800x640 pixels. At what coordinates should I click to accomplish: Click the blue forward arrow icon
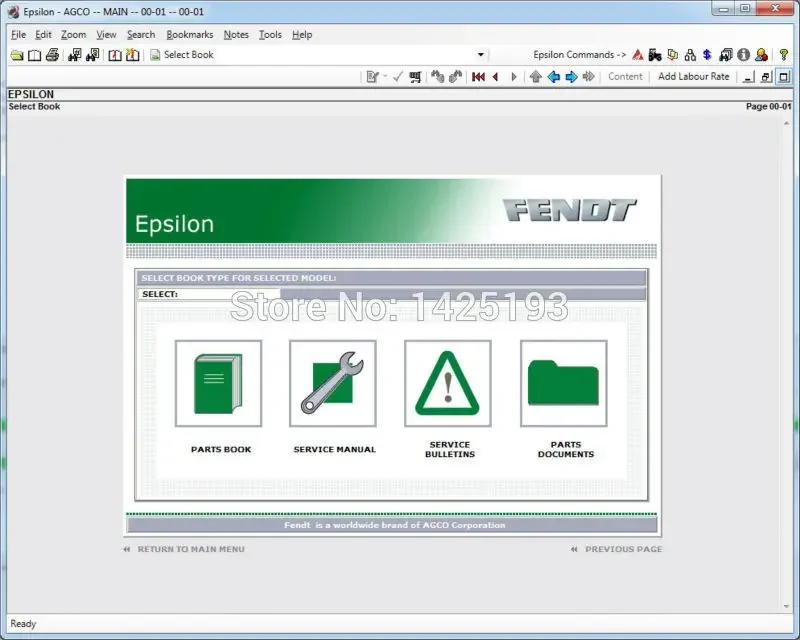[571, 77]
